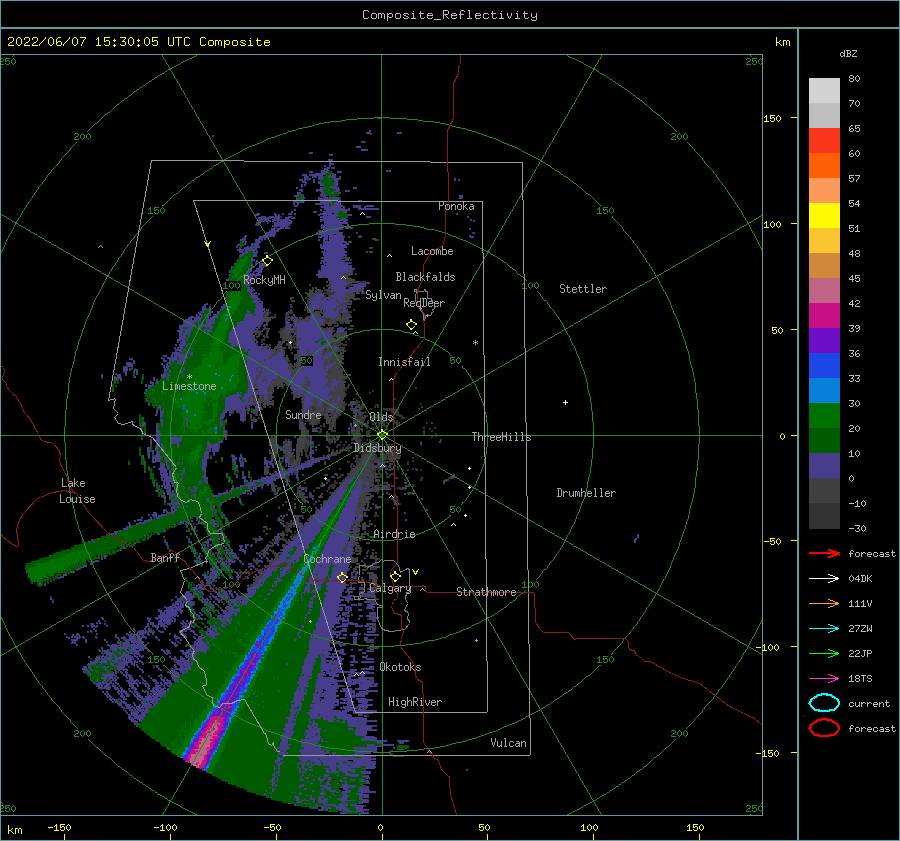Click the dark gray -30 to -10 swatch
Screen dimensions: 900x841
824,516
